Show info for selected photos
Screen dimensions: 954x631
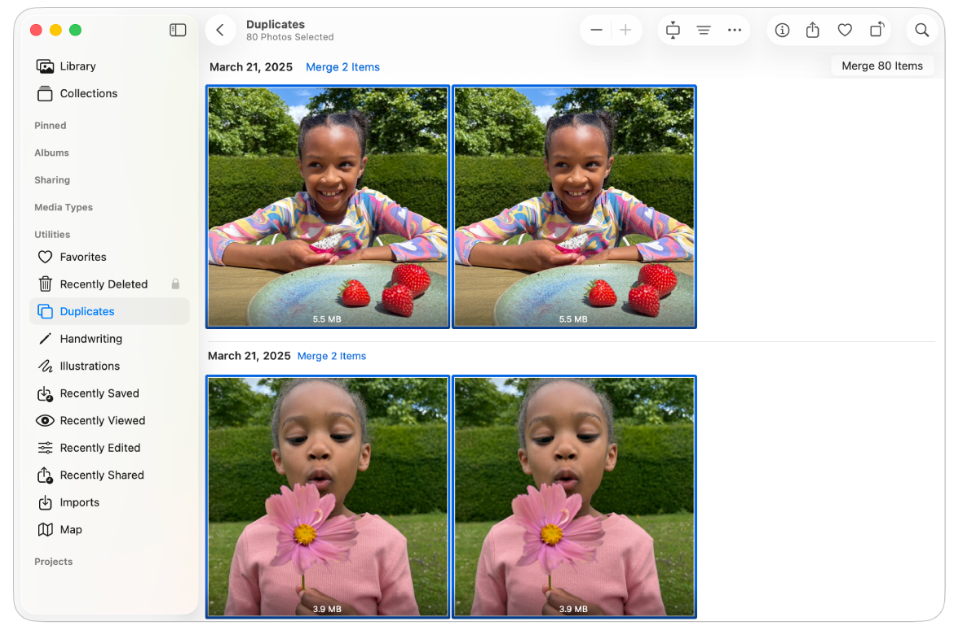point(782,30)
